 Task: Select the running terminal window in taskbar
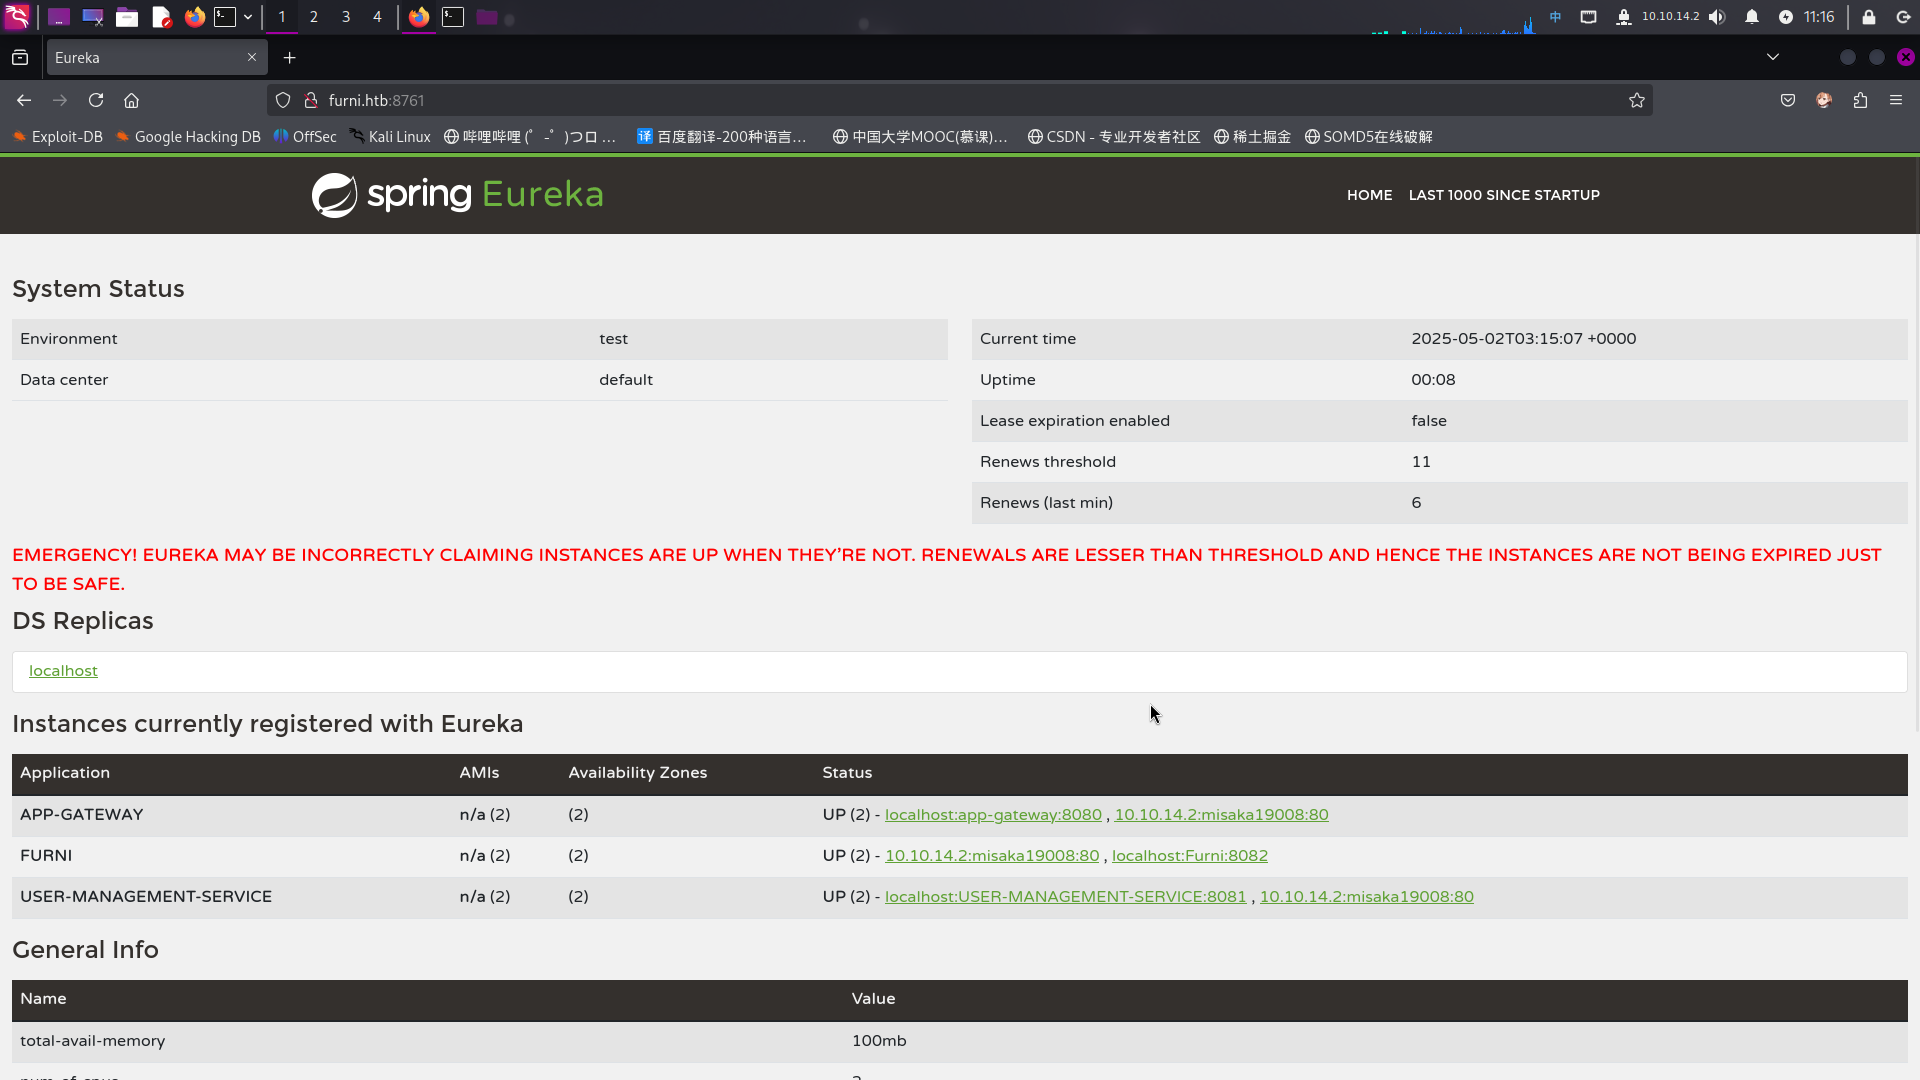point(453,17)
